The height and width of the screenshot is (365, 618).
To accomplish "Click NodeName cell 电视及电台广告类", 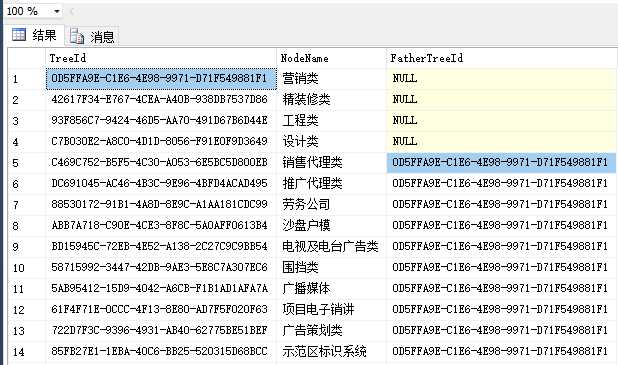I will [x=332, y=247].
